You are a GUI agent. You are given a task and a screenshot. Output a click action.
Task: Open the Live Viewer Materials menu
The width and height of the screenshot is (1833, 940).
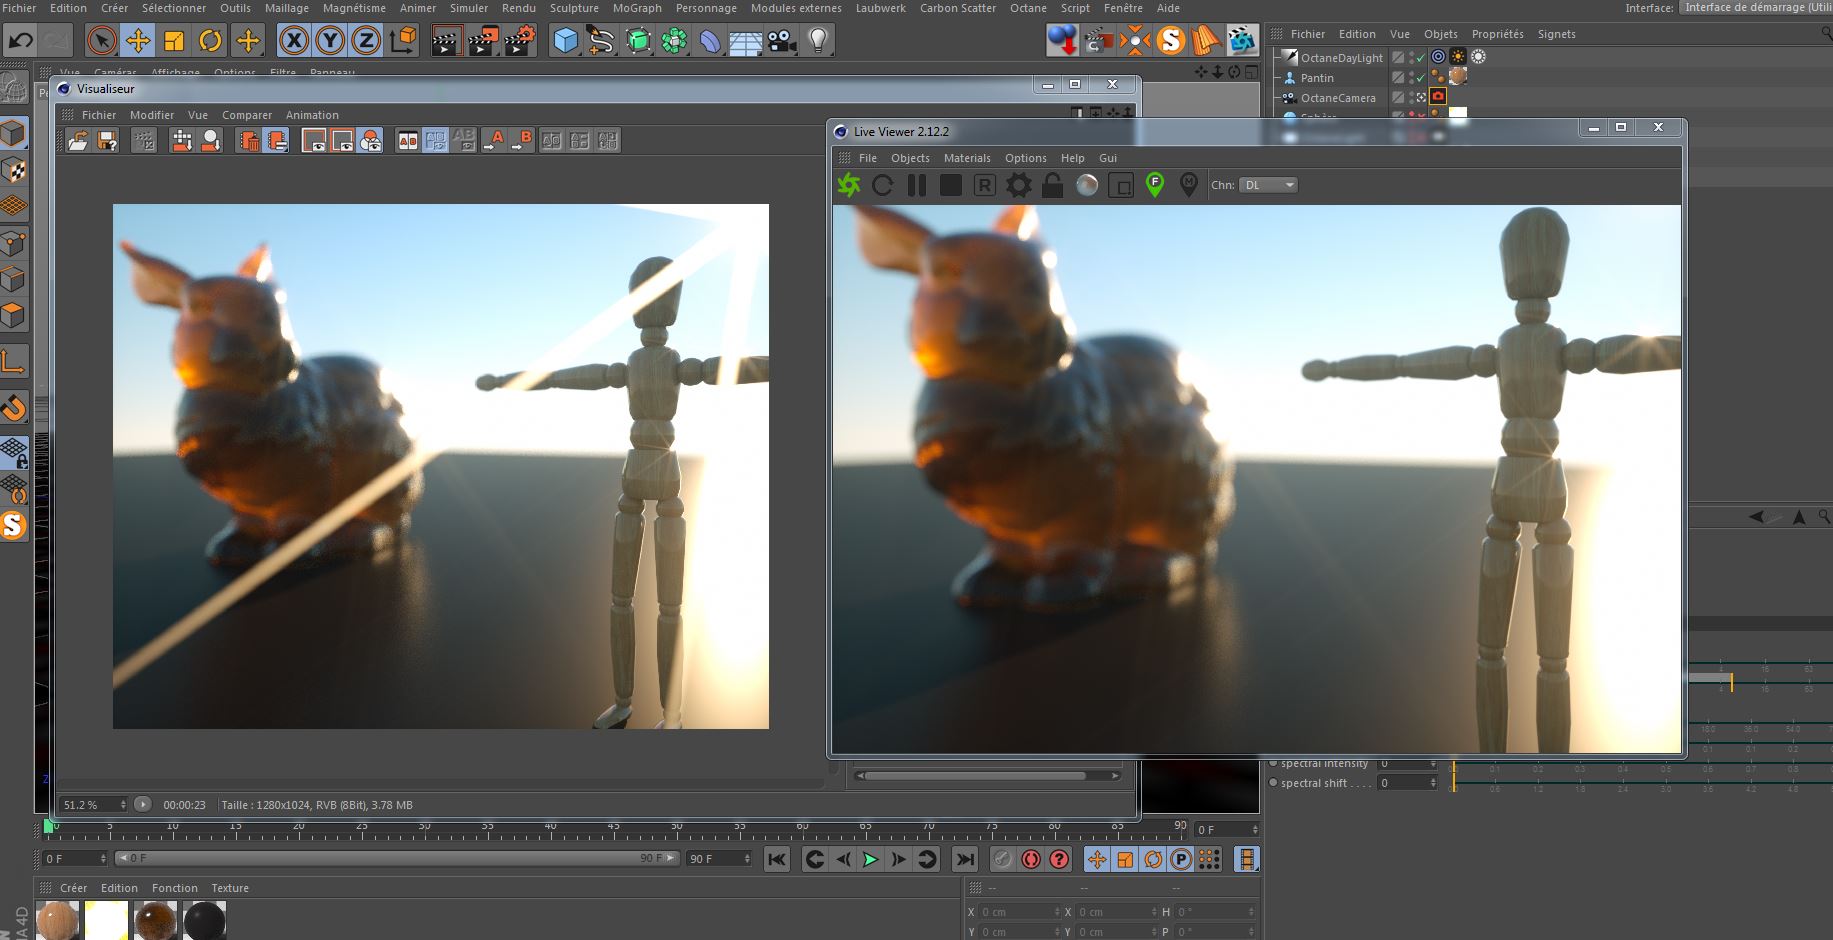(967, 158)
